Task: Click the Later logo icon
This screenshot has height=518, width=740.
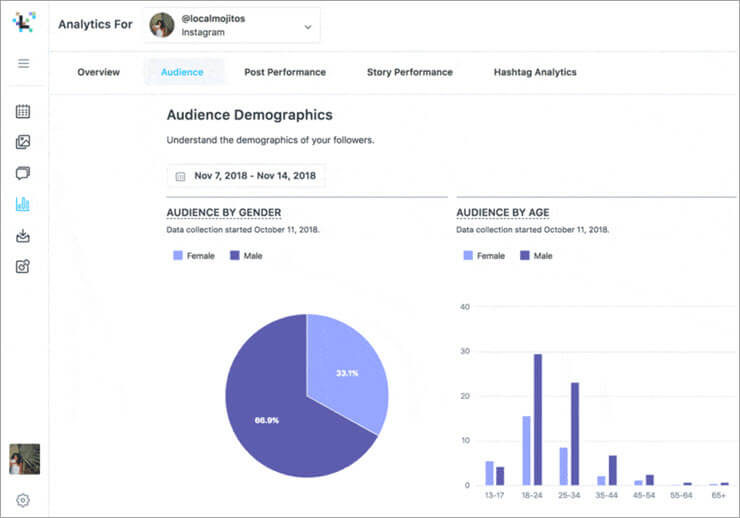Action: click(23, 23)
